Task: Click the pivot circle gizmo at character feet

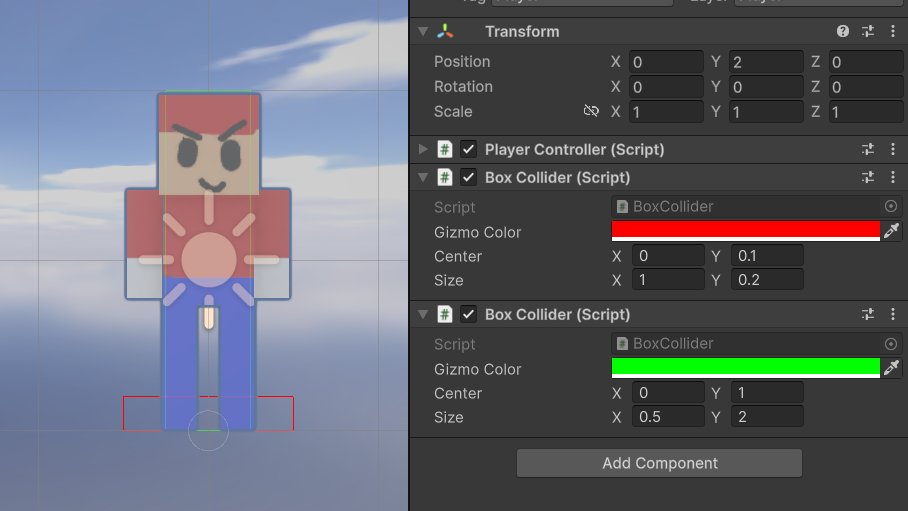Action: [208, 430]
